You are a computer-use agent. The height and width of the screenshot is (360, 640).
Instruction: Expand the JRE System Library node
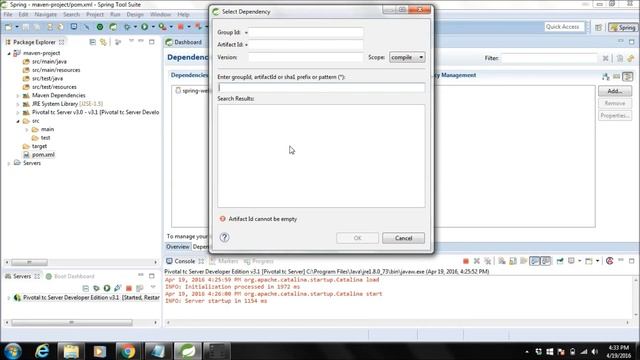coord(18,104)
